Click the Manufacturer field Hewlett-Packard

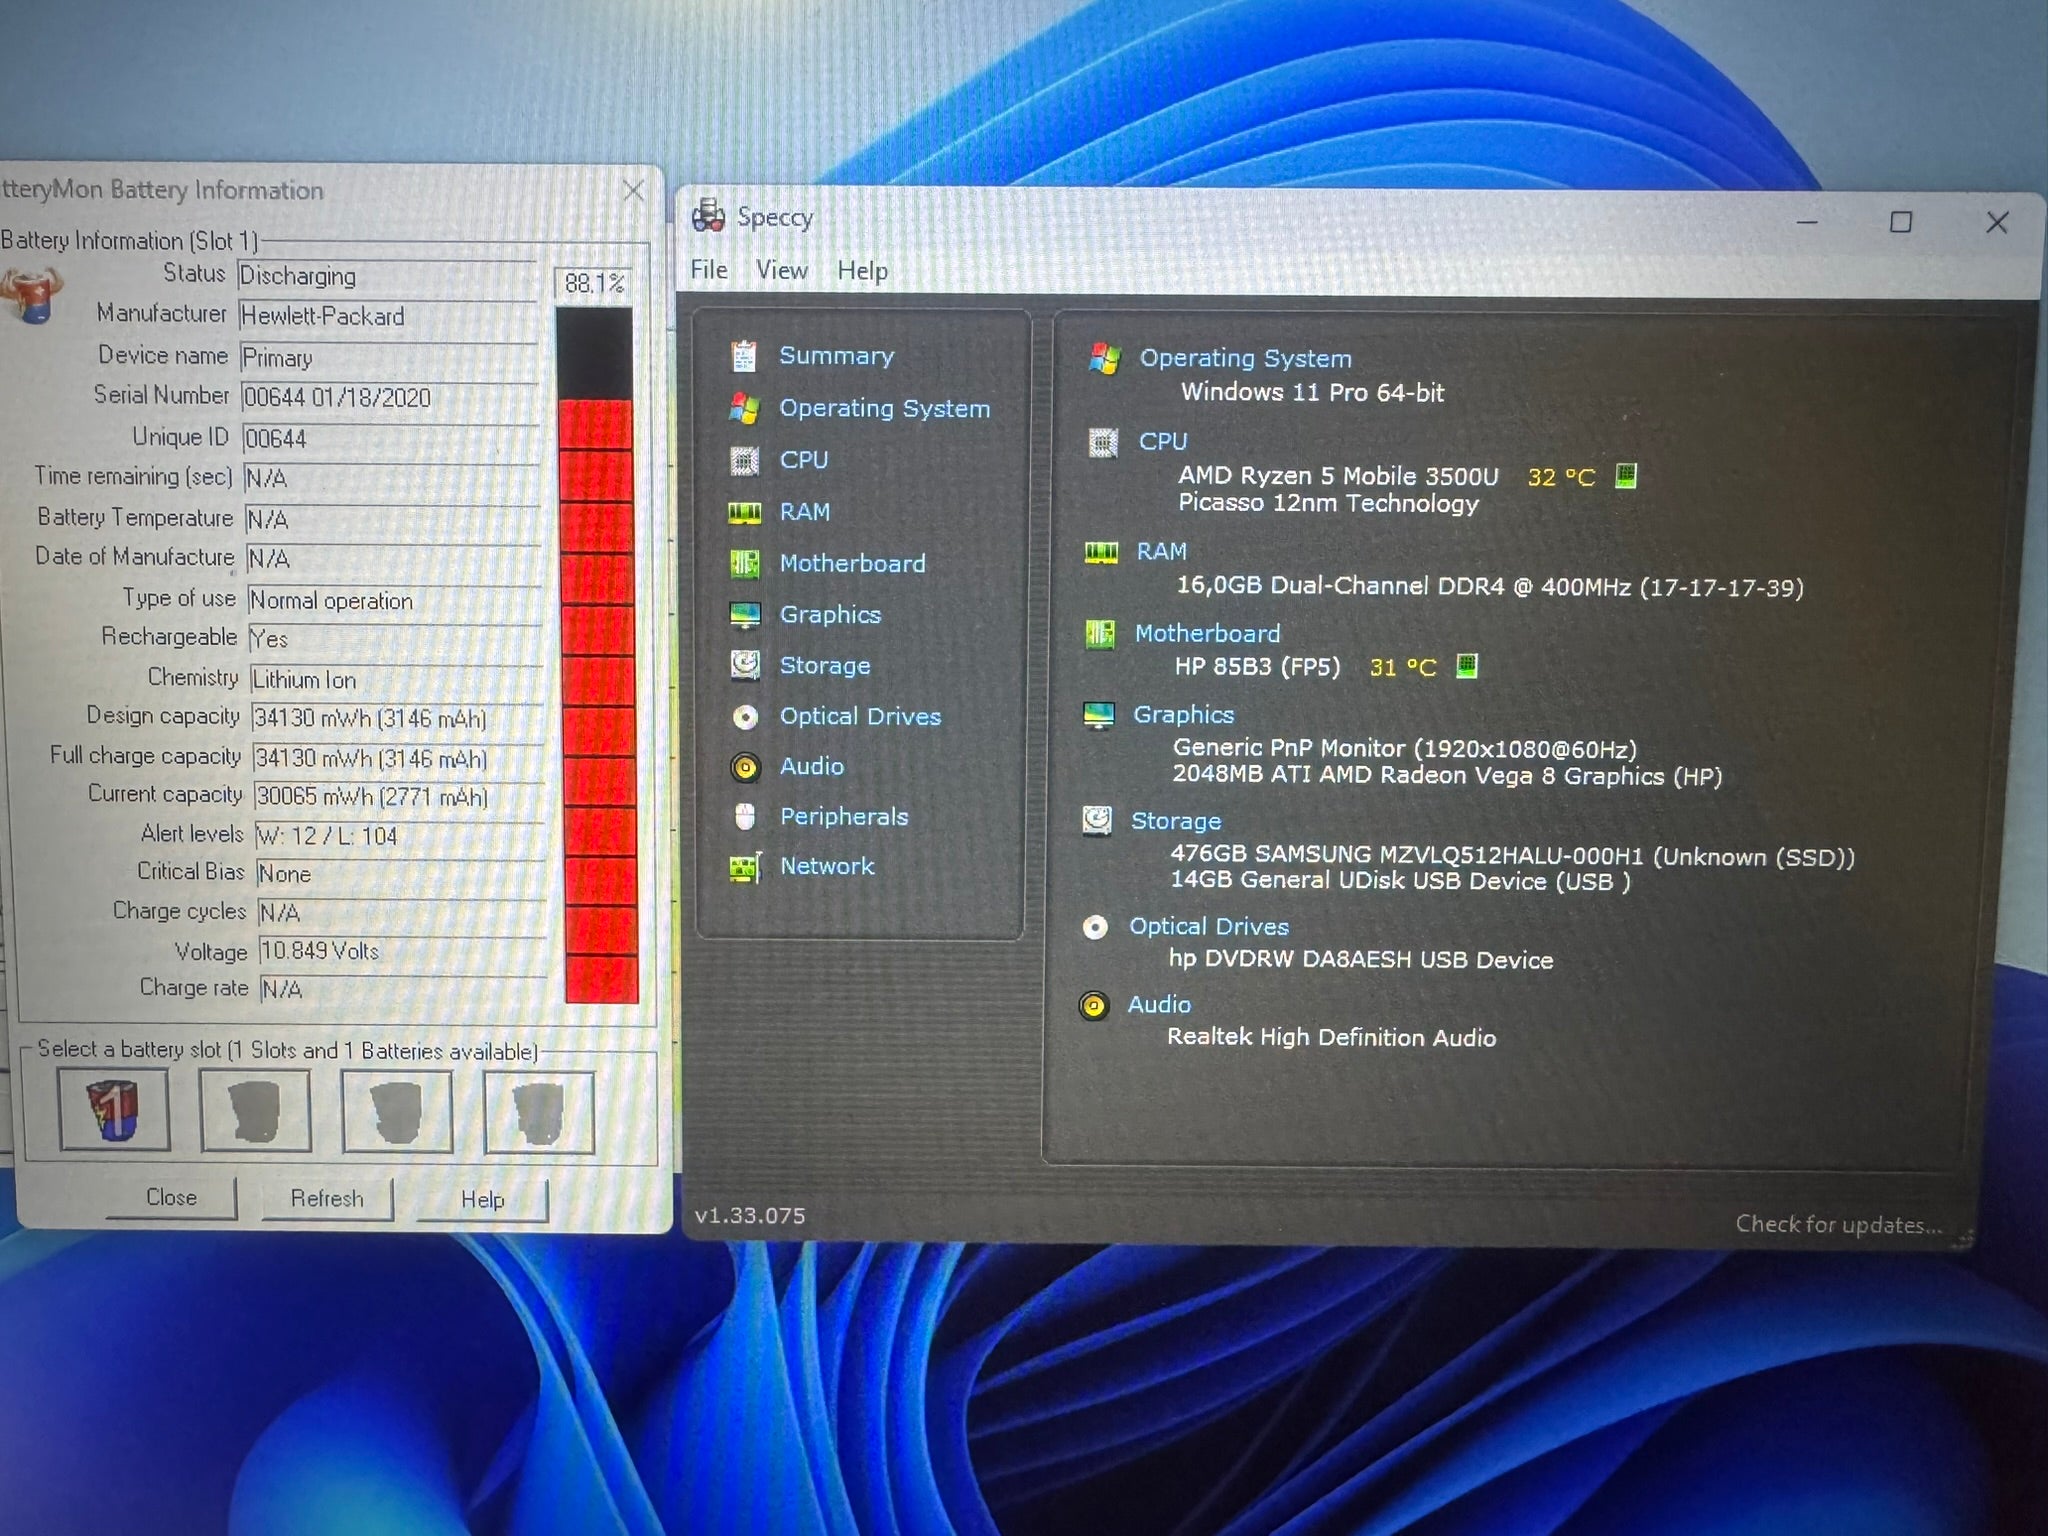[x=388, y=316]
